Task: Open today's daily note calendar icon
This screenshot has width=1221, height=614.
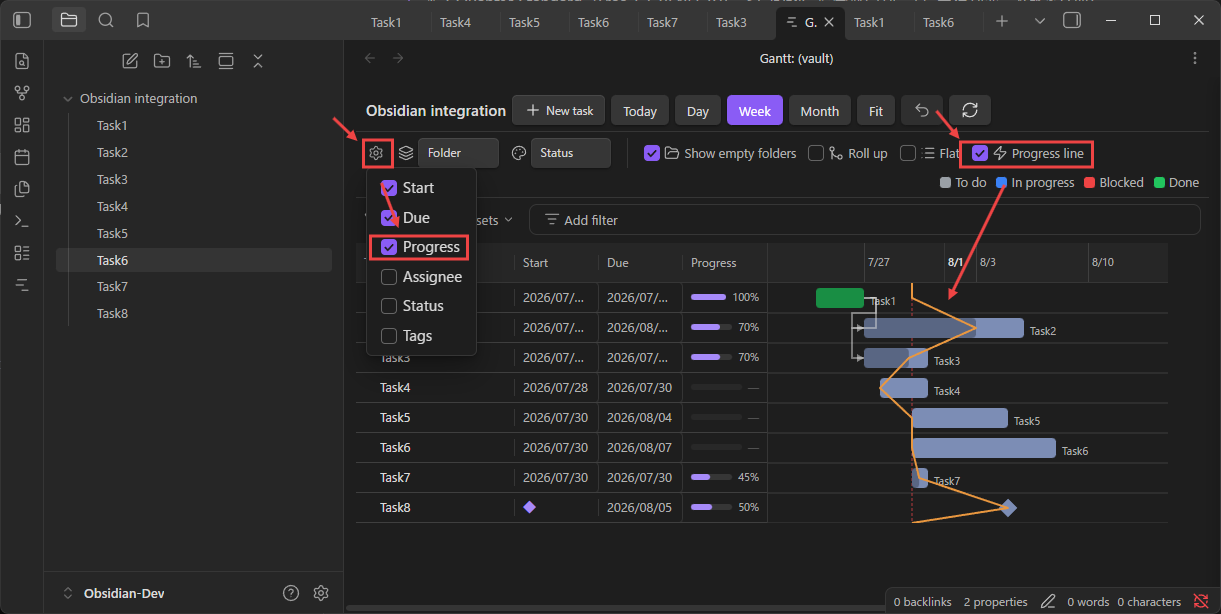Action: pyautogui.click(x=22, y=157)
